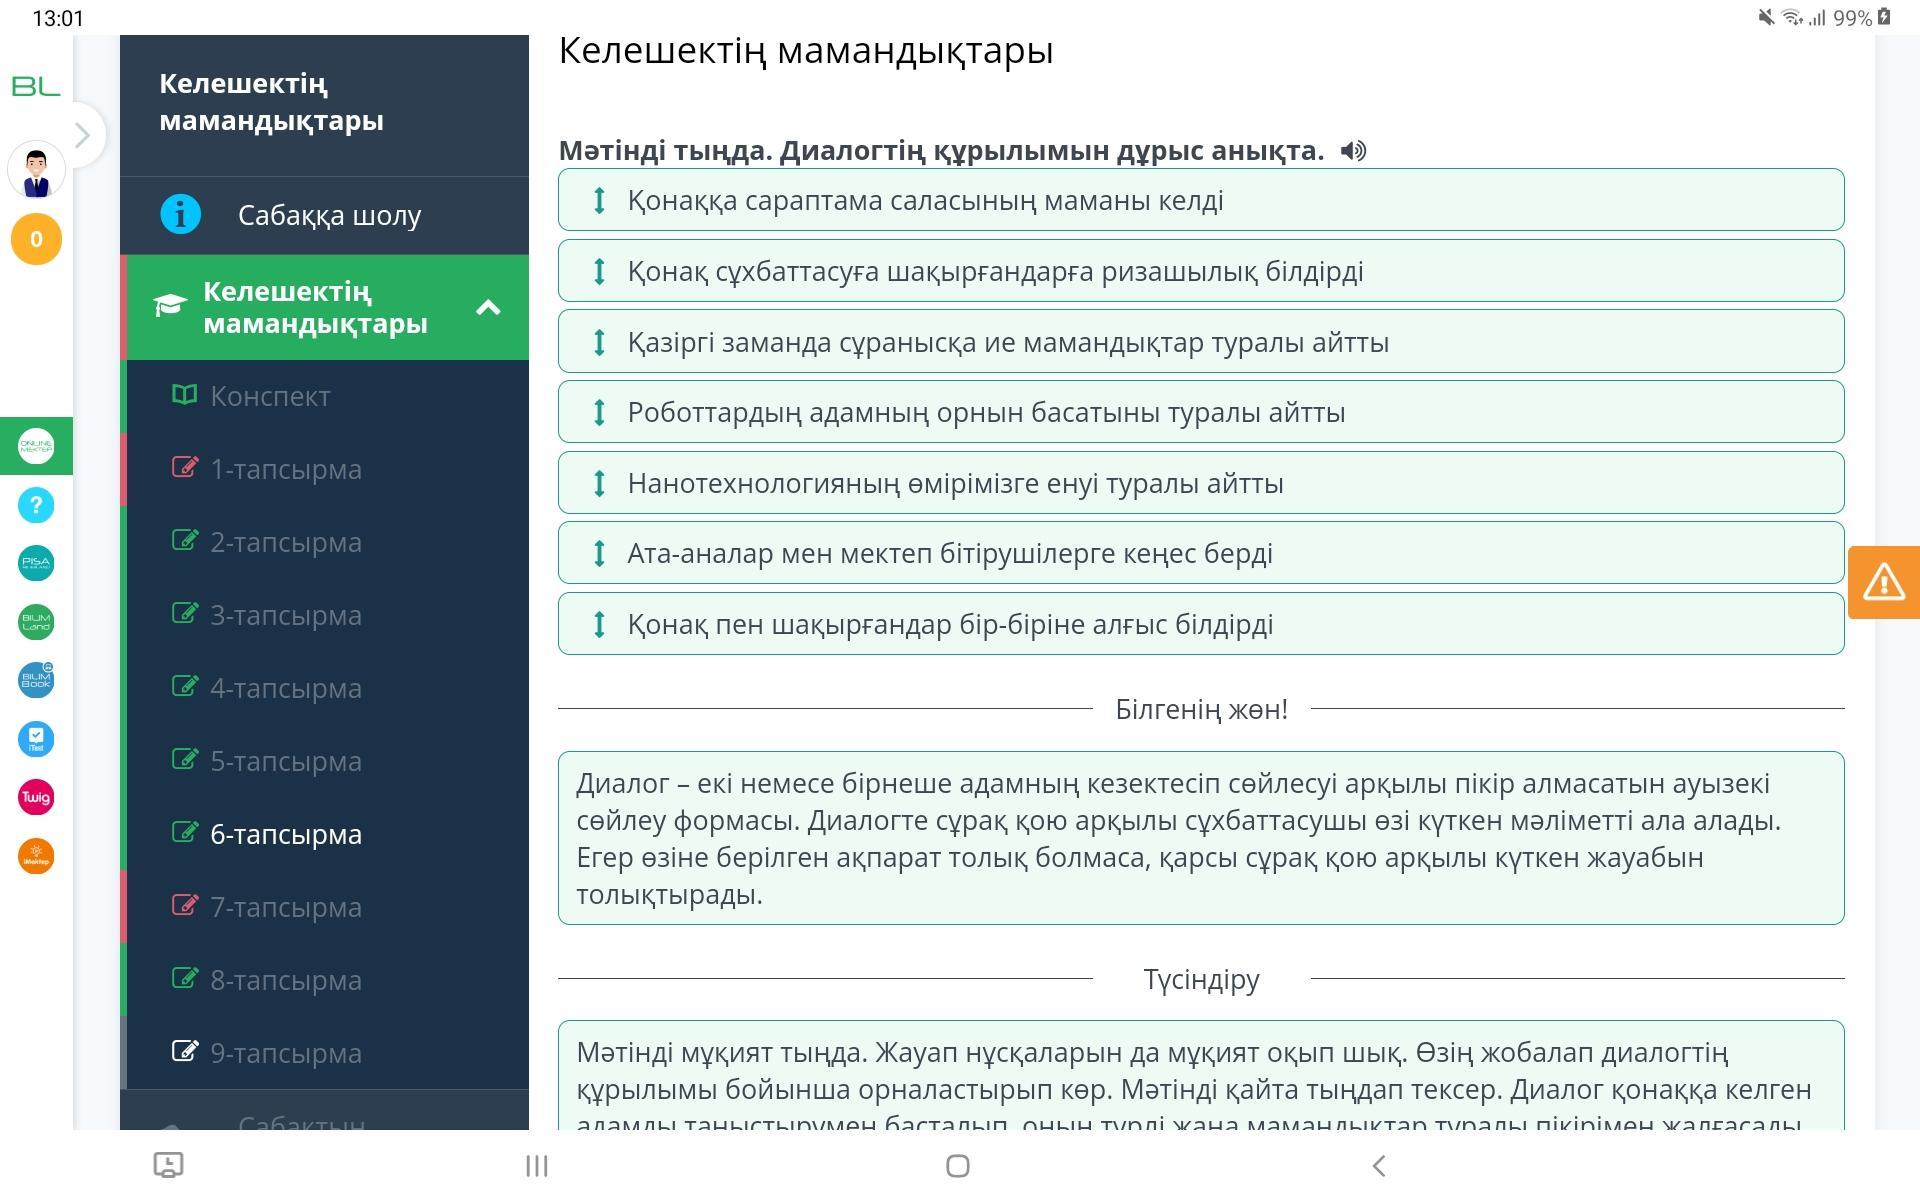Select the 'Қонаққа сараптама саласының' sort item
This screenshot has height=1200, width=1920.
point(925,200)
